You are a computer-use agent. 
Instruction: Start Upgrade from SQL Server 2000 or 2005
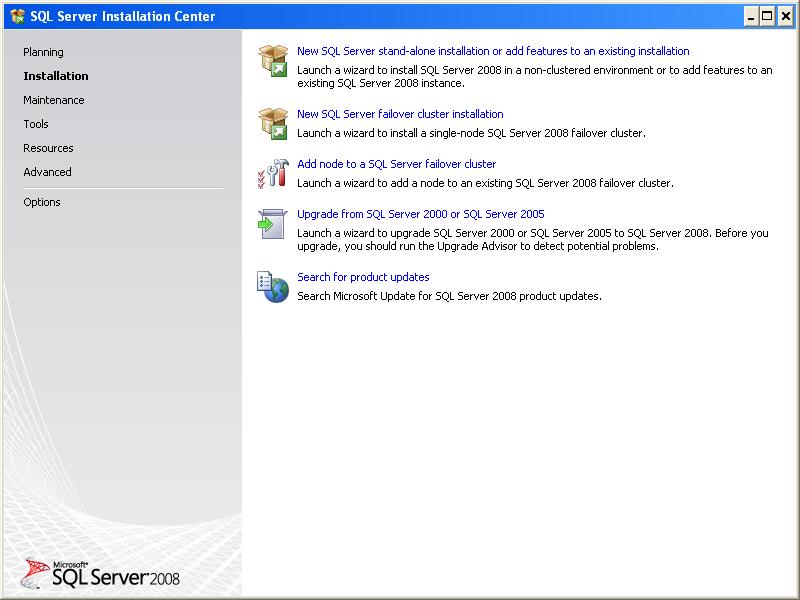click(420, 214)
